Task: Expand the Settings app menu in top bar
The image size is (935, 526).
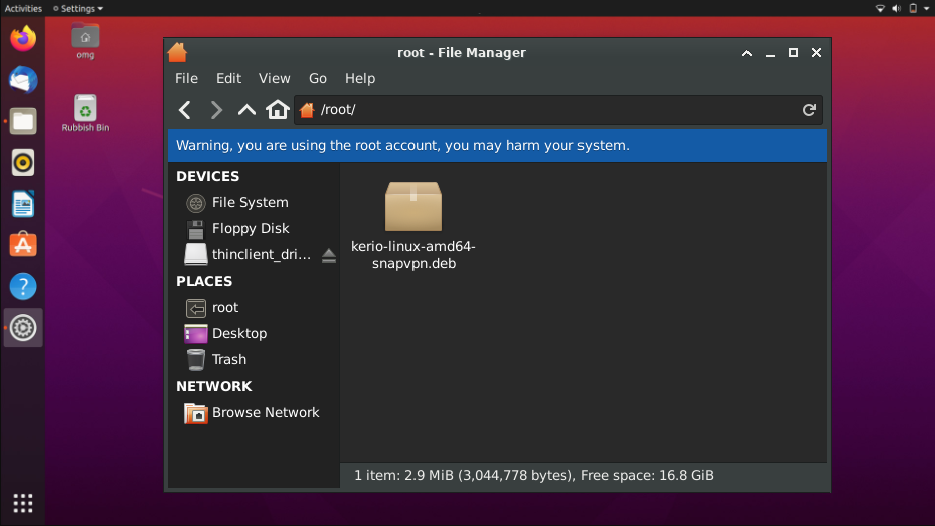Action: pyautogui.click(x=78, y=8)
